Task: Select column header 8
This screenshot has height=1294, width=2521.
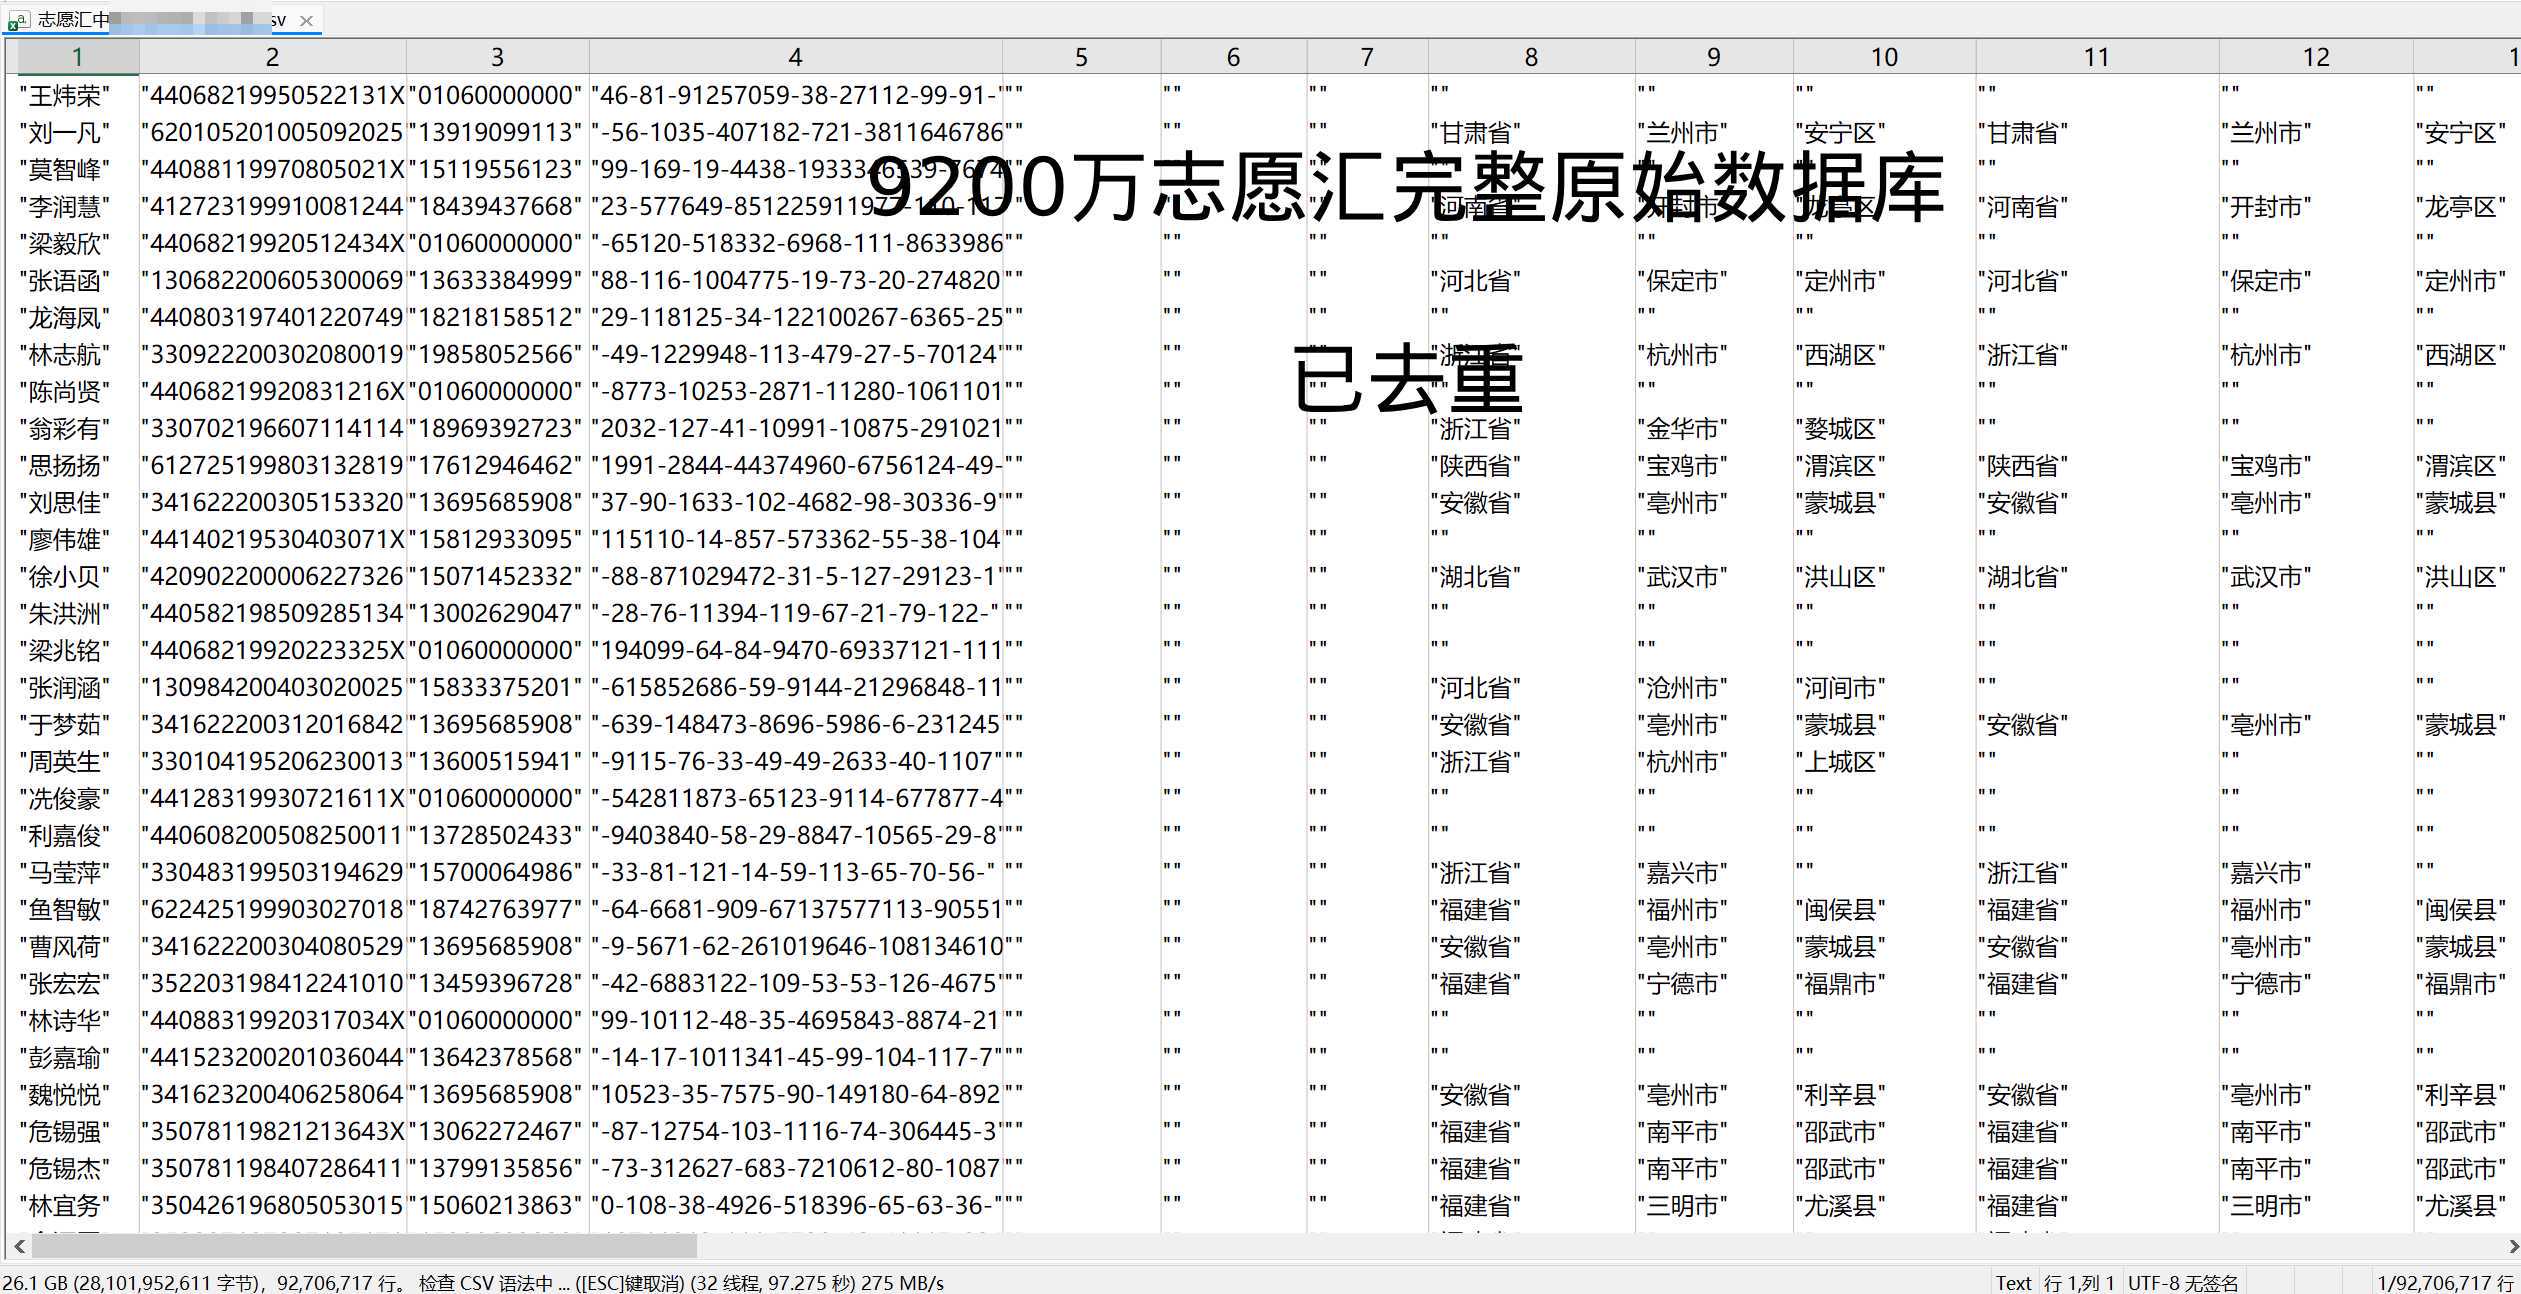Action: [x=1531, y=57]
